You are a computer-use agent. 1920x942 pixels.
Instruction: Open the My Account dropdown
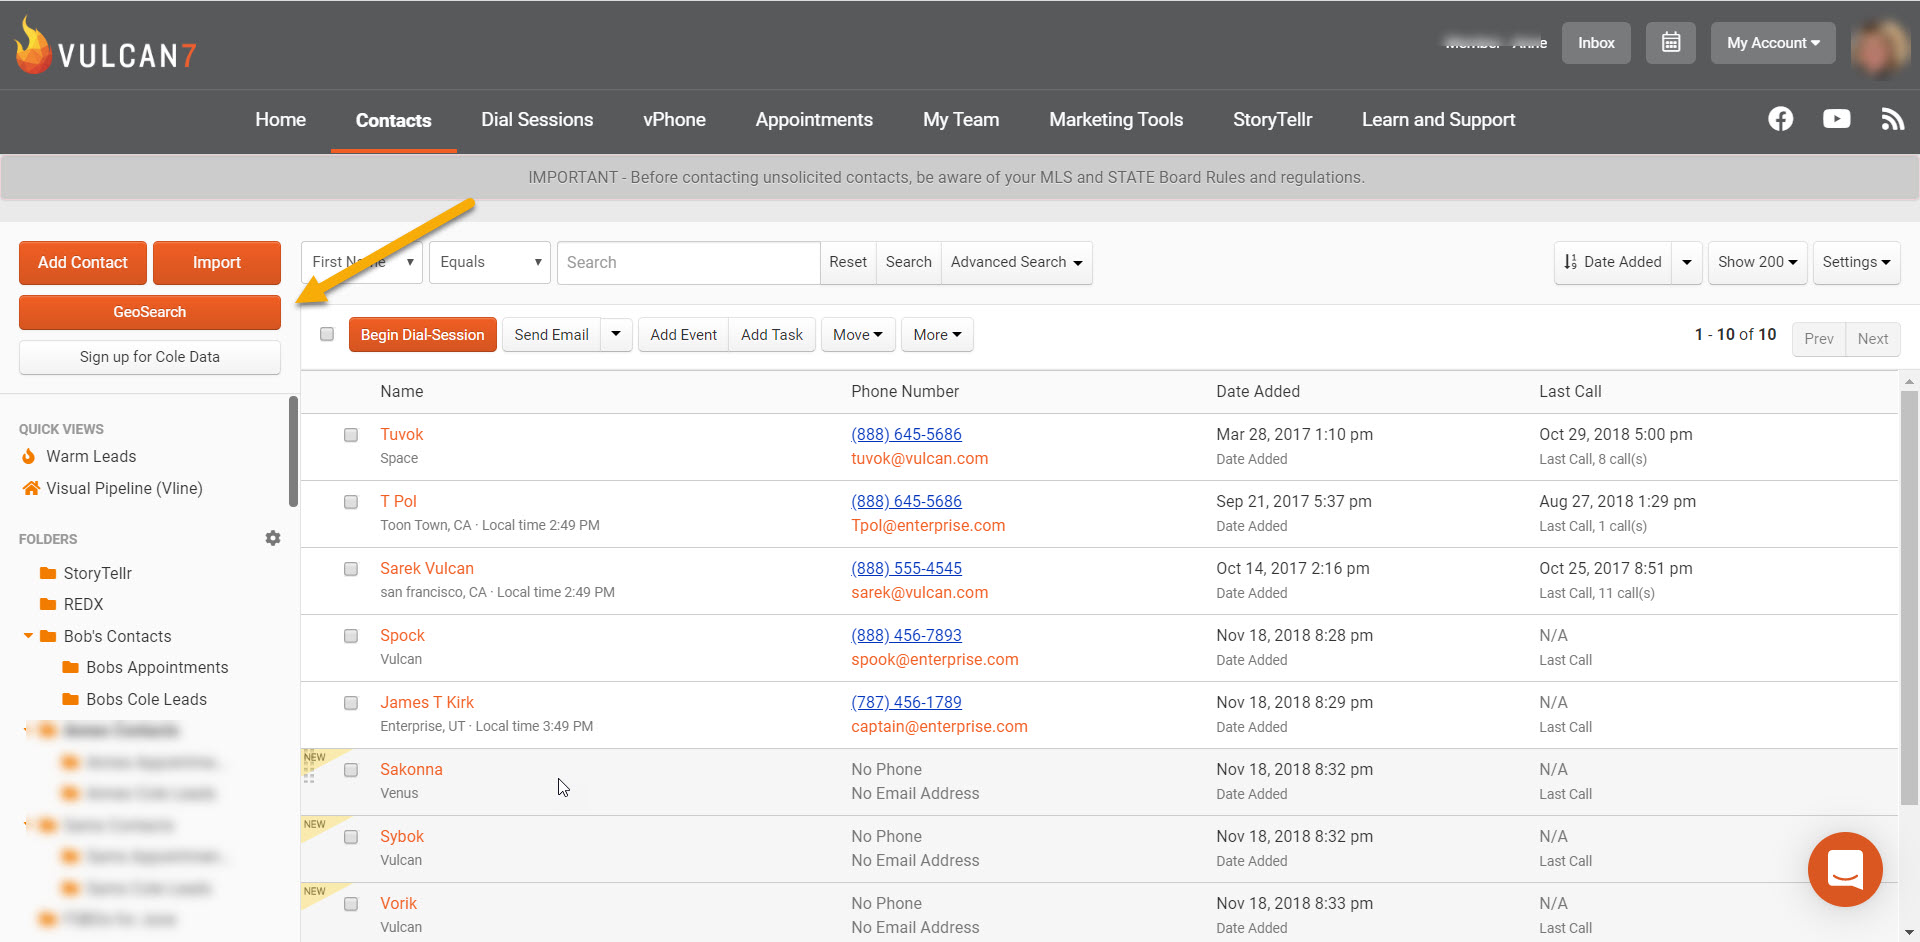point(1773,43)
